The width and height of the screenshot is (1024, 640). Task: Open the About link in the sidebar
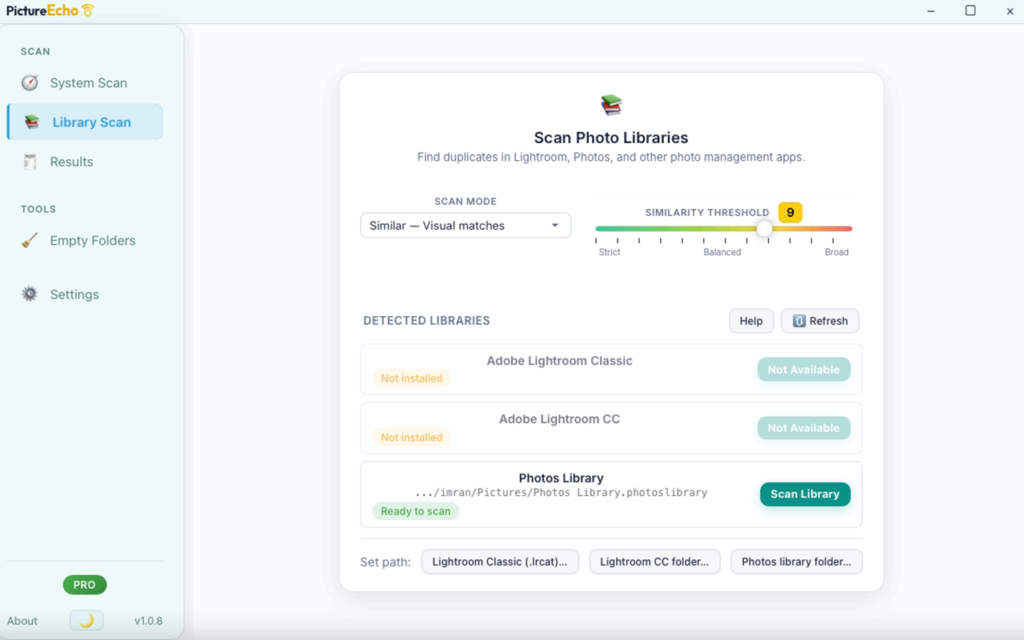pyautogui.click(x=22, y=621)
